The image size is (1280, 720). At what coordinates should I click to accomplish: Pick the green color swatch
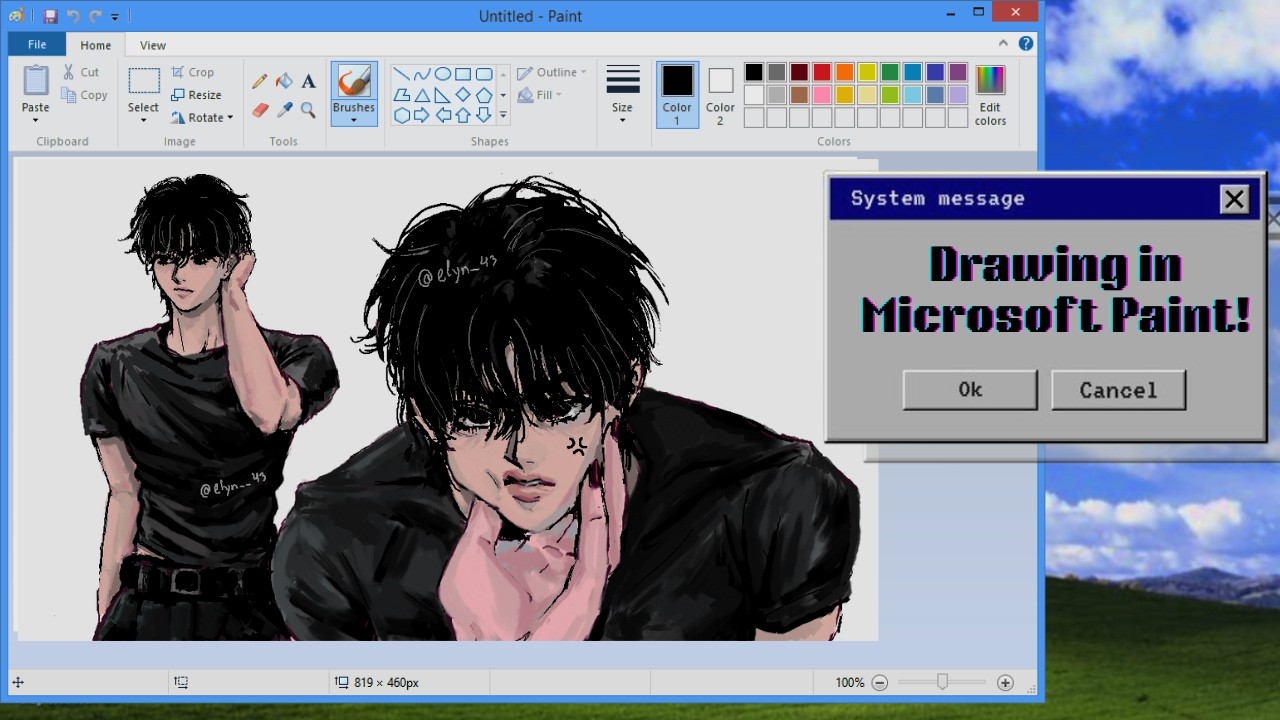[x=890, y=72]
